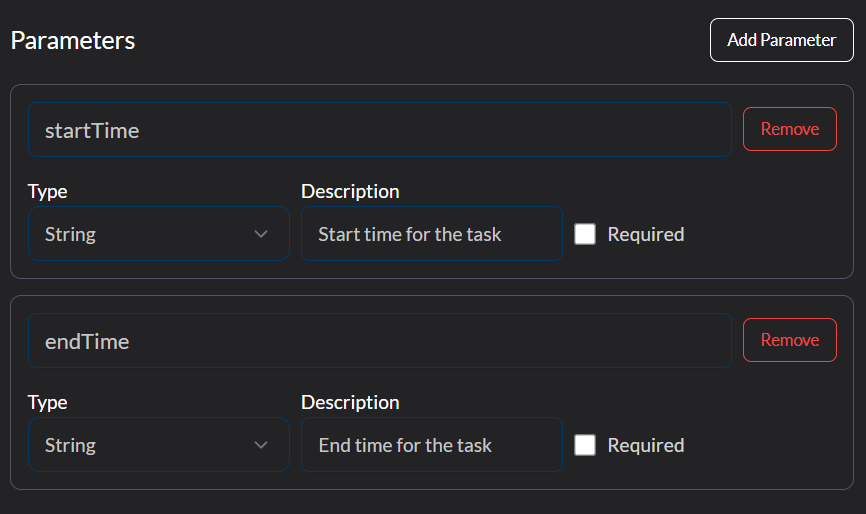Remove the startTime parameter
The image size is (866, 514).
pyautogui.click(x=789, y=129)
